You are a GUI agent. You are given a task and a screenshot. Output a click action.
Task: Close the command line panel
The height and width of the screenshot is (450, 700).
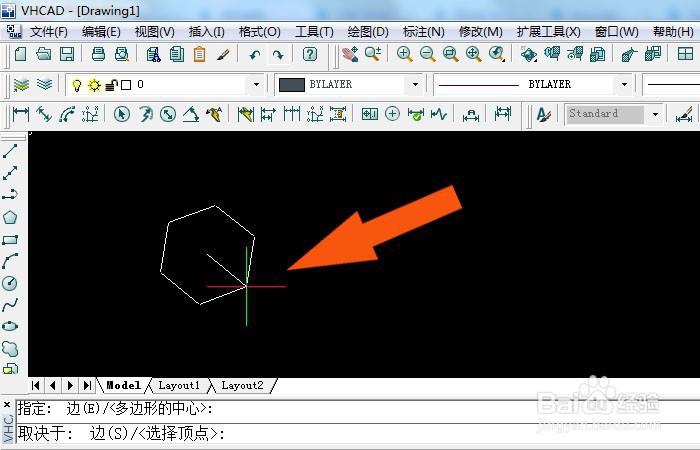(x=7, y=405)
